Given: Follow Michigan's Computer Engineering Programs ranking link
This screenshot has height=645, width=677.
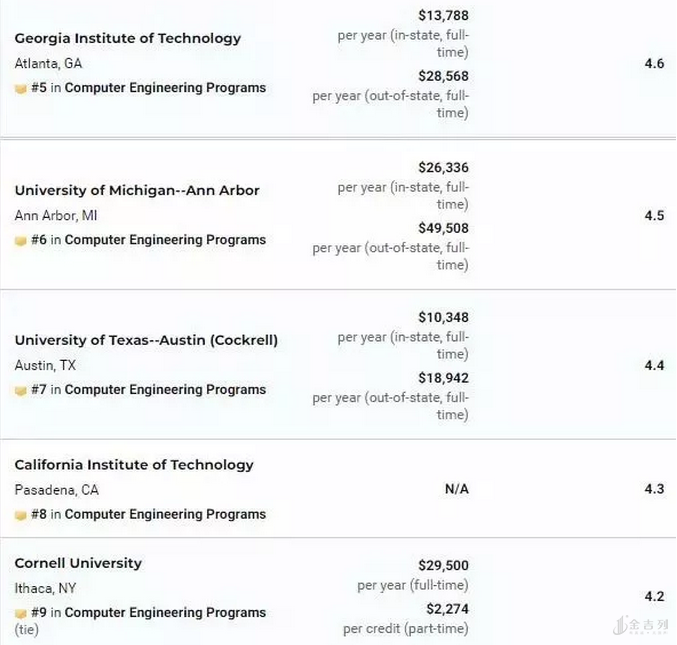Looking at the screenshot, I should (x=165, y=240).
